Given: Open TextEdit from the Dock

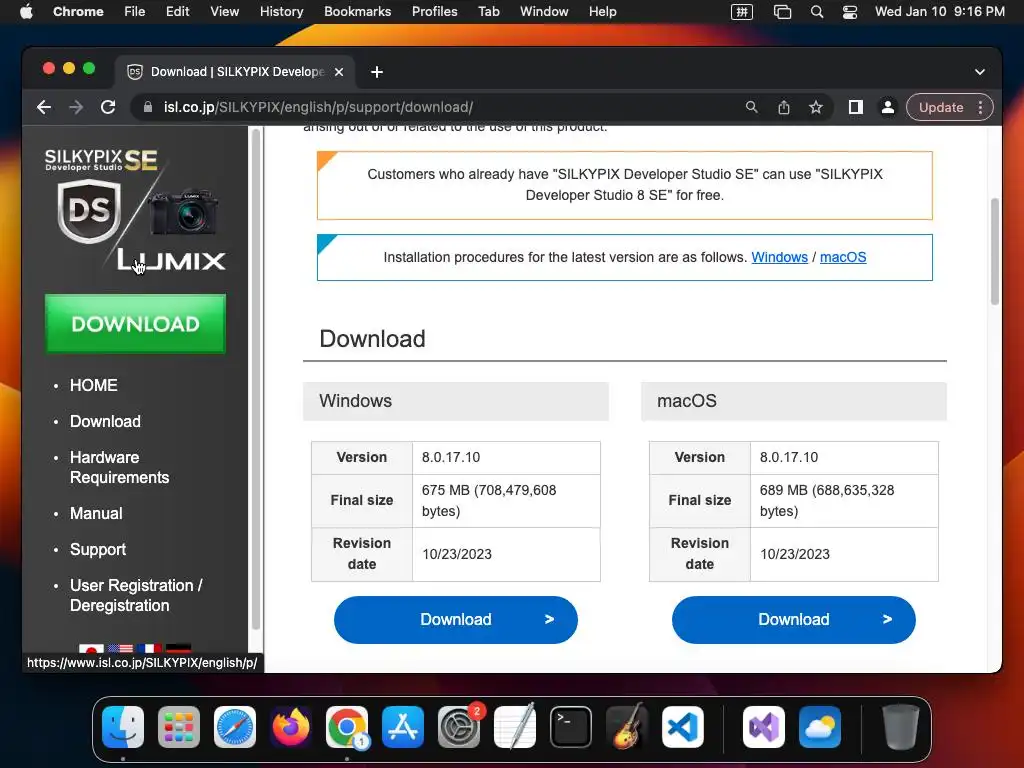Looking at the screenshot, I should click(x=515, y=727).
